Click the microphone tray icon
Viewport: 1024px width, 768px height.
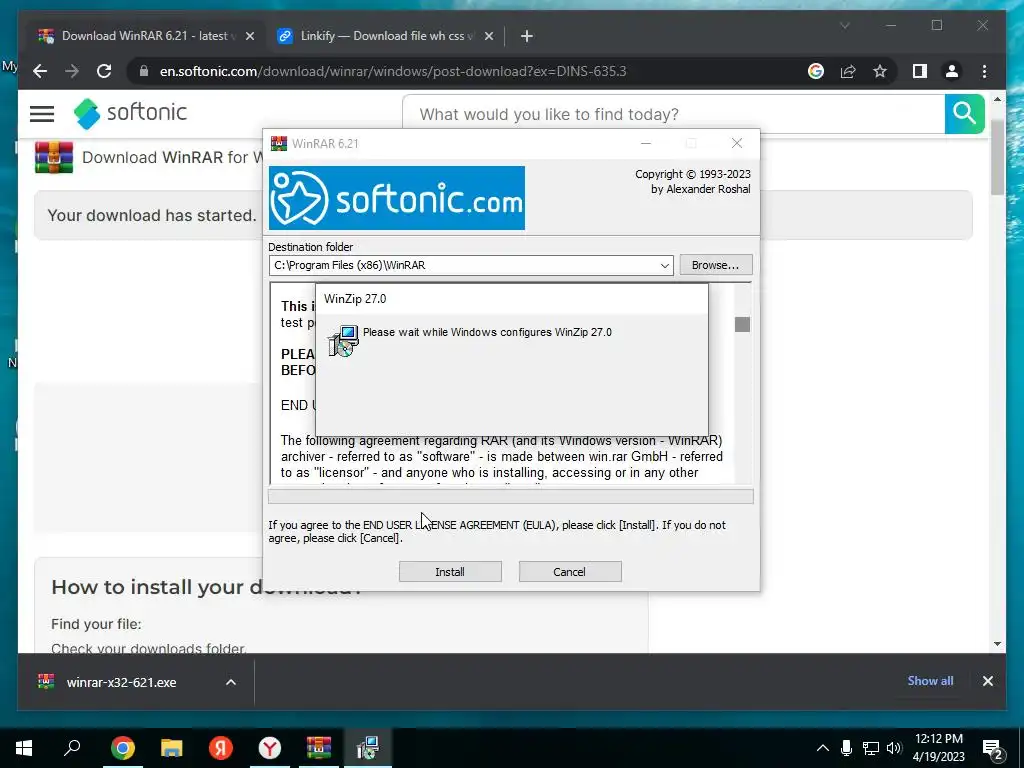click(x=846, y=748)
